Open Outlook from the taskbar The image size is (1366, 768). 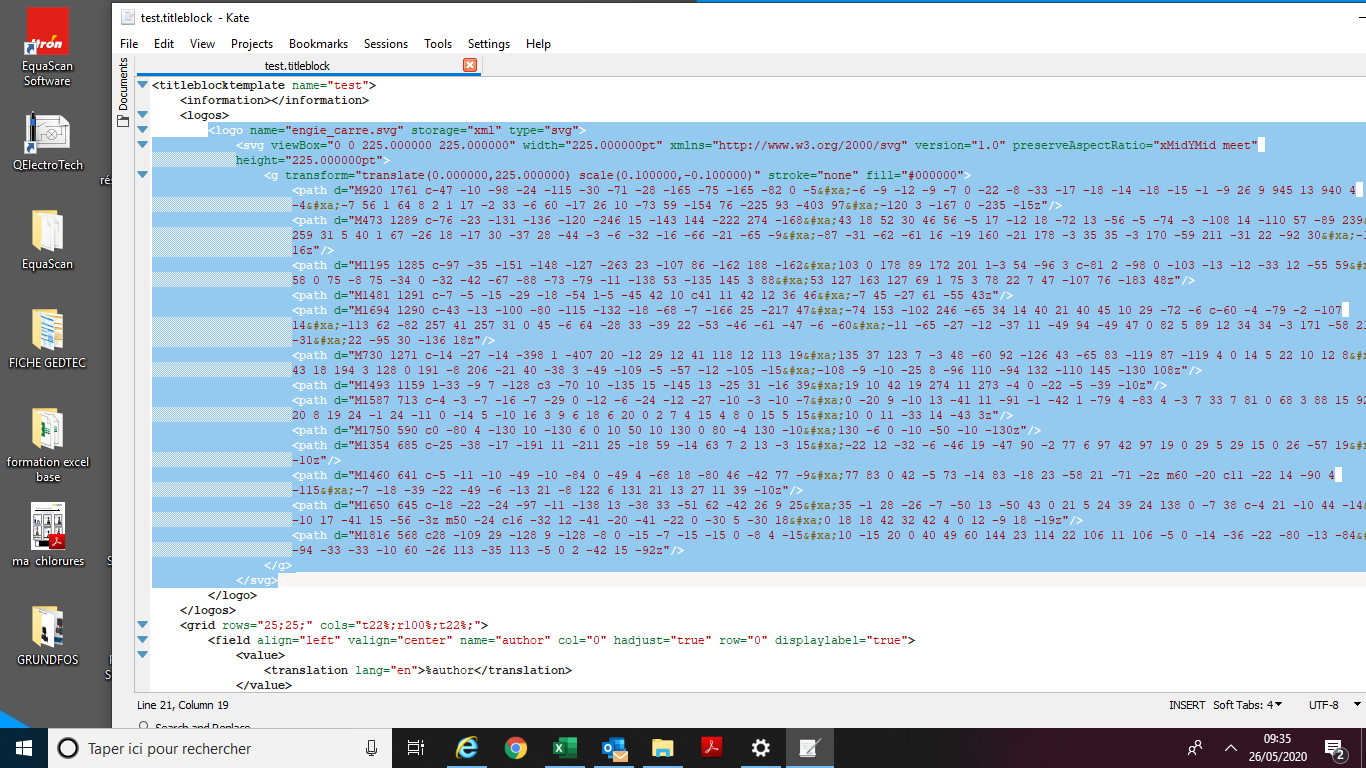pos(613,748)
